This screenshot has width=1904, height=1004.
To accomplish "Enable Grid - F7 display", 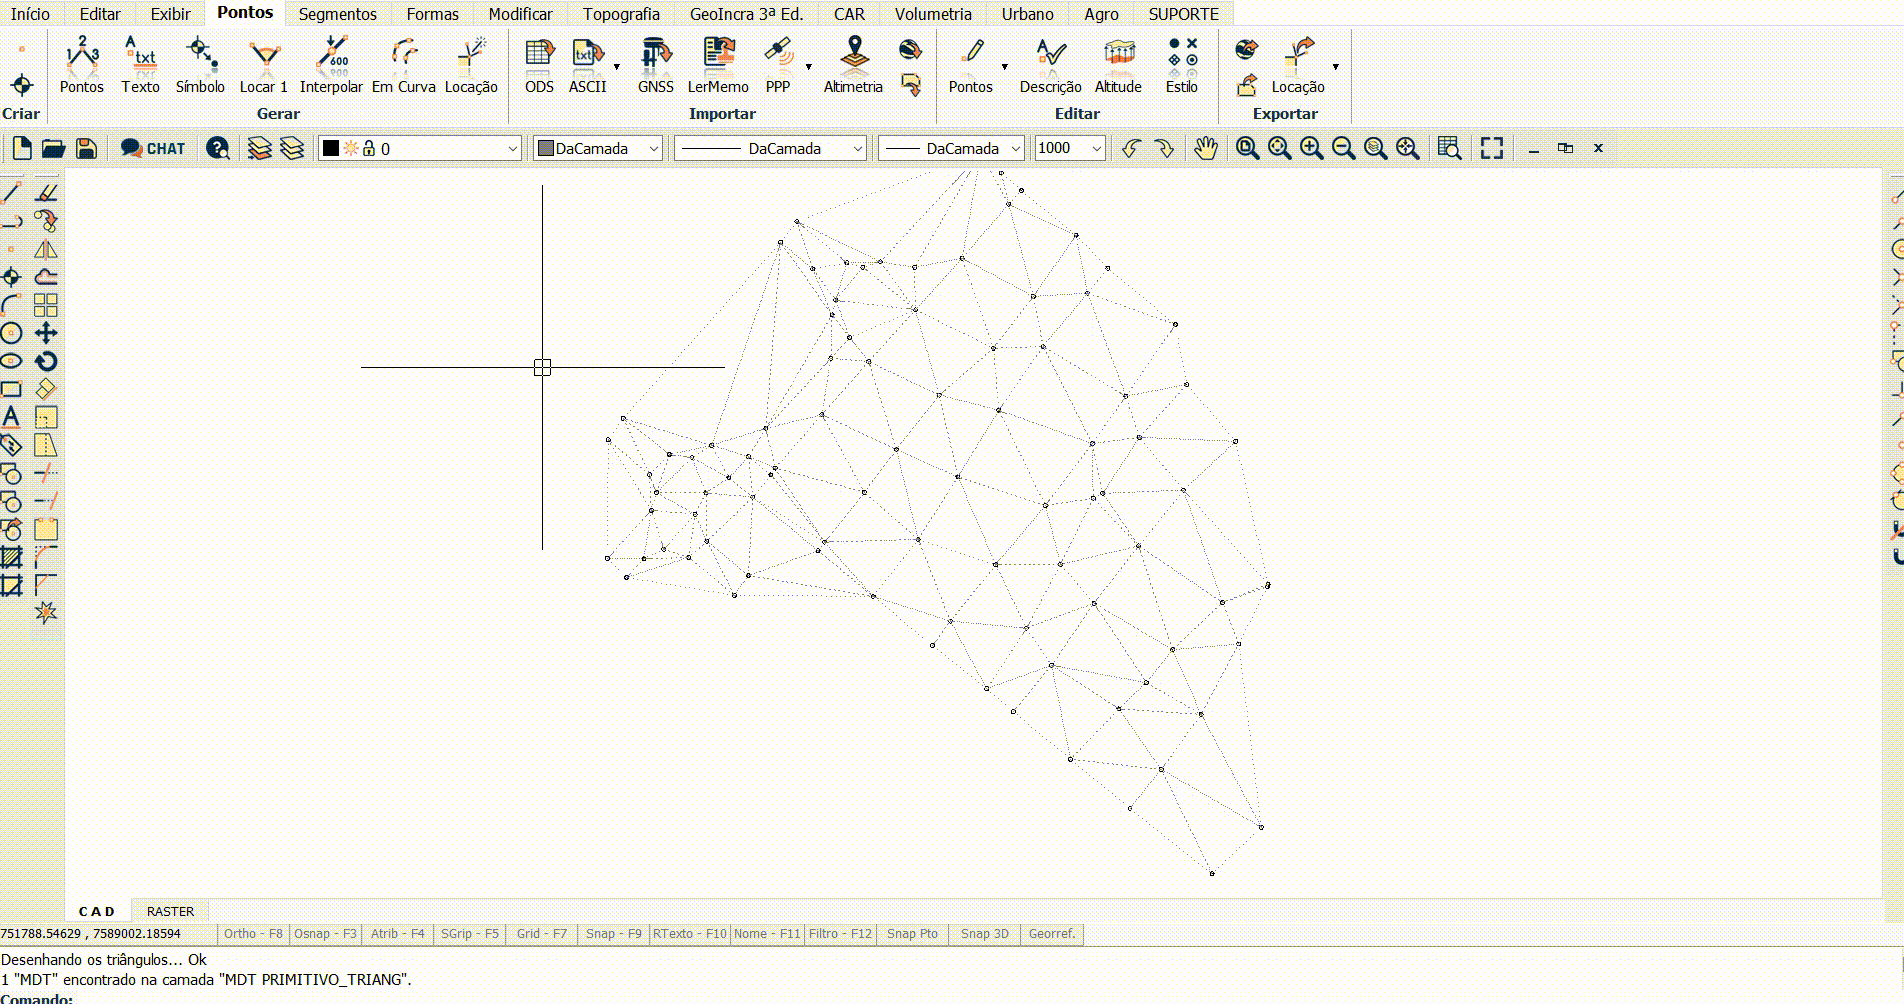I will coord(541,934).
